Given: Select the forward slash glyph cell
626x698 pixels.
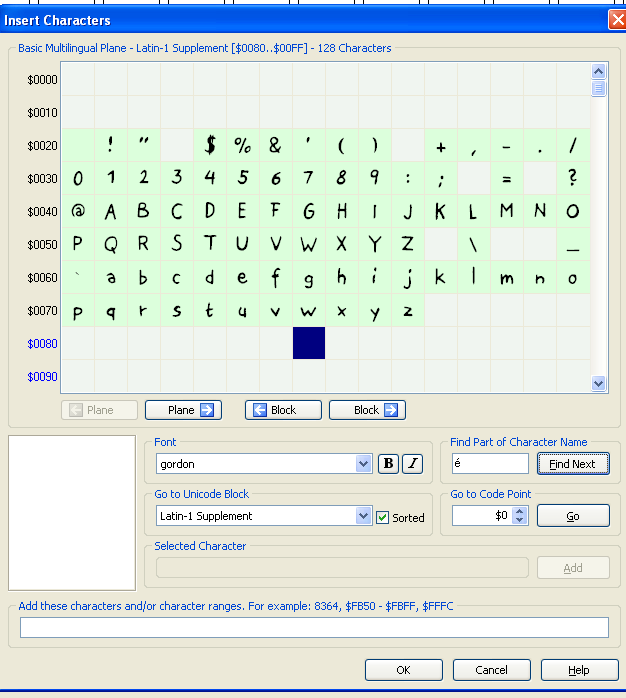Looking at the screenshot, I should [x=573, y=145].
